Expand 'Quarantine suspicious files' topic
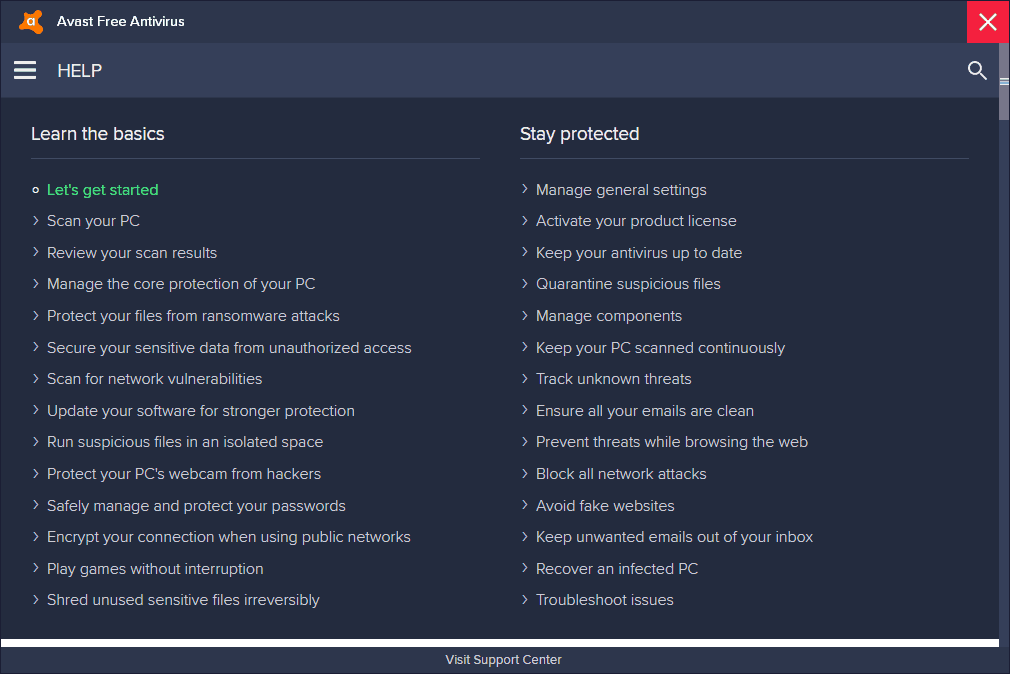 (x=628, y=283)
